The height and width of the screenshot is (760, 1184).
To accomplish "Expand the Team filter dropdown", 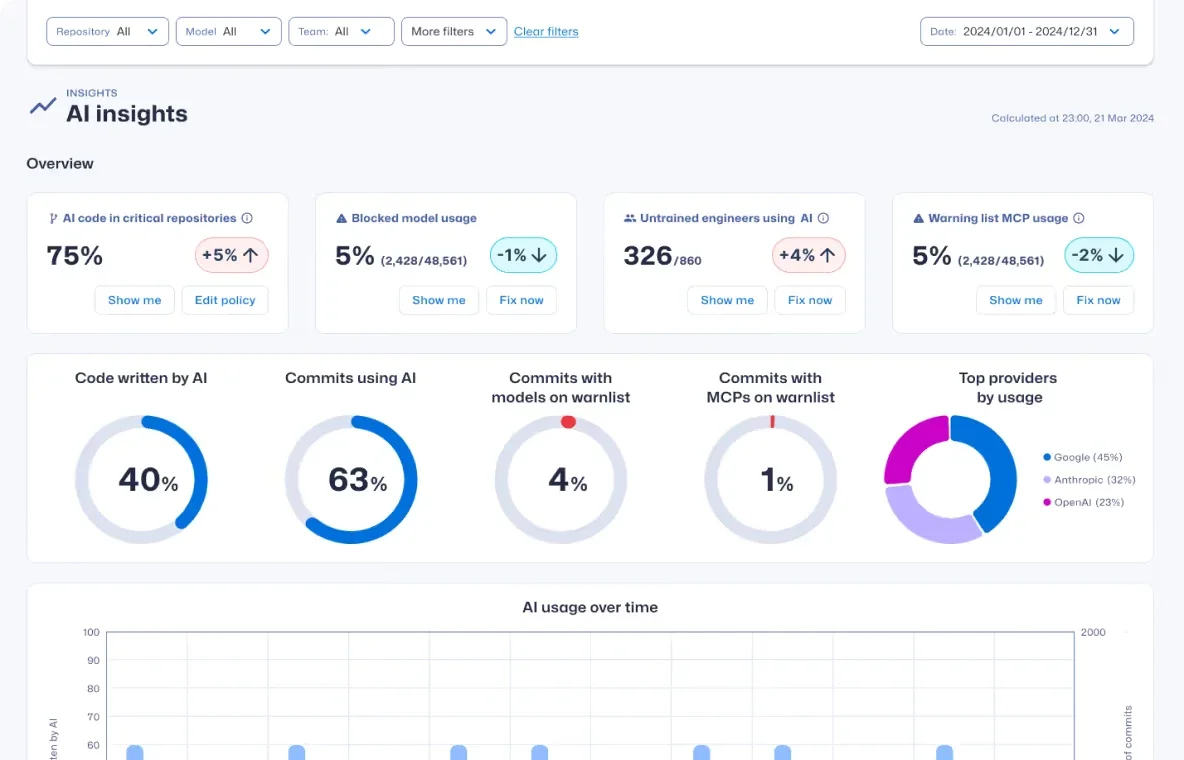I will coord(341,31).
